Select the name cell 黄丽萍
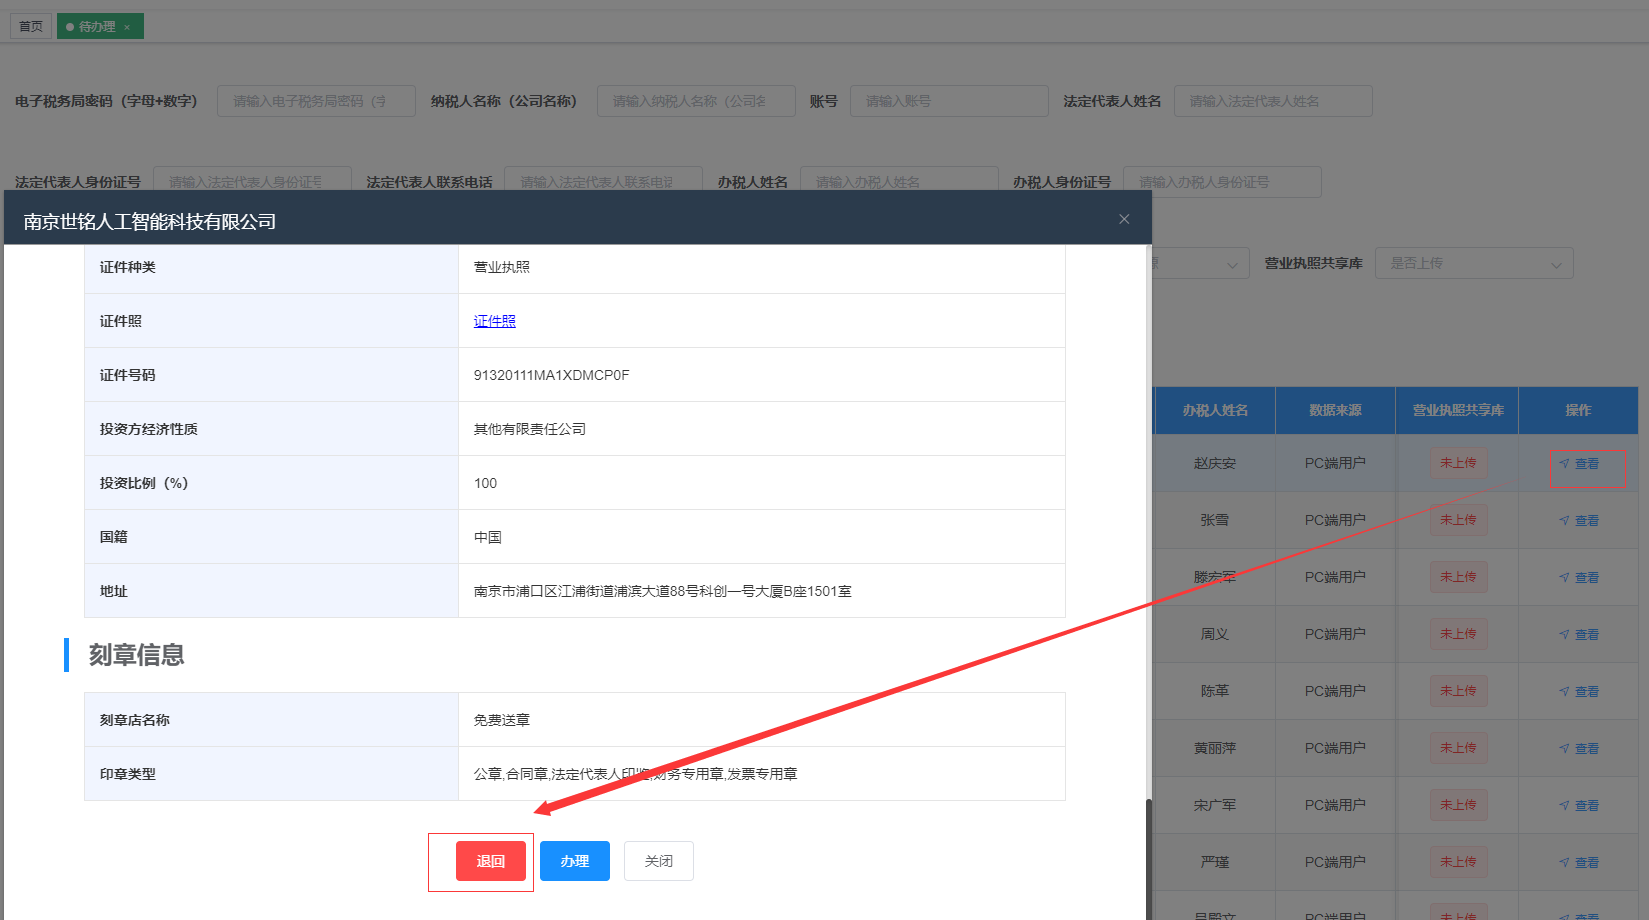The image size is (1649, 920). click(1215, 749)
